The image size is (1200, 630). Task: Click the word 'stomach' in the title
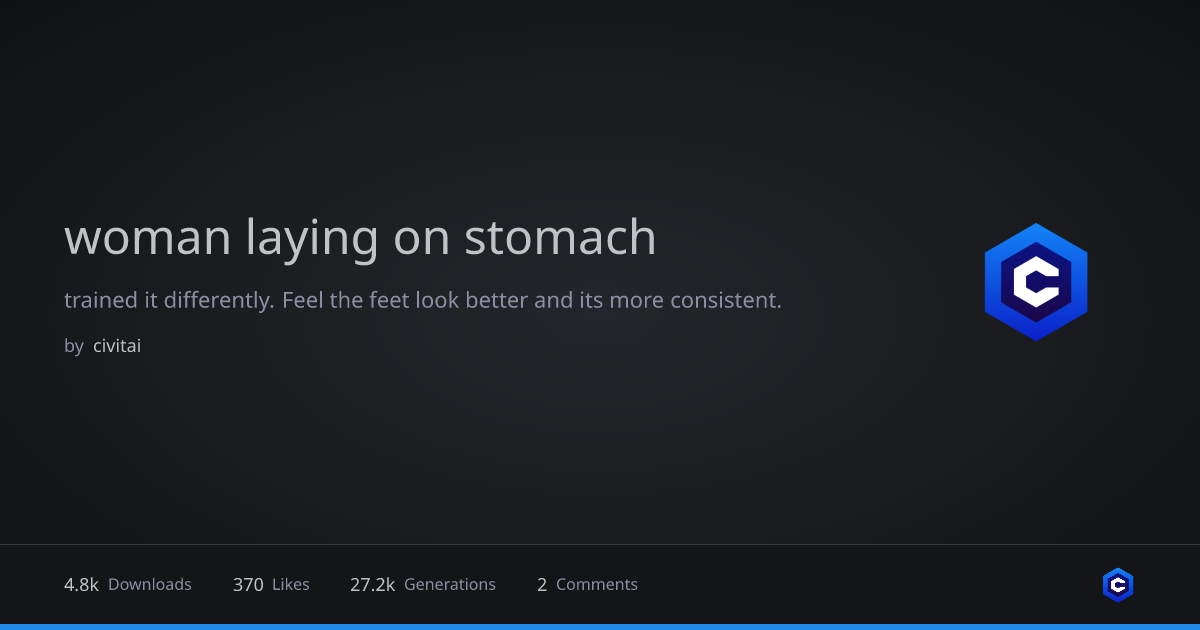click(x=560, y=237)
